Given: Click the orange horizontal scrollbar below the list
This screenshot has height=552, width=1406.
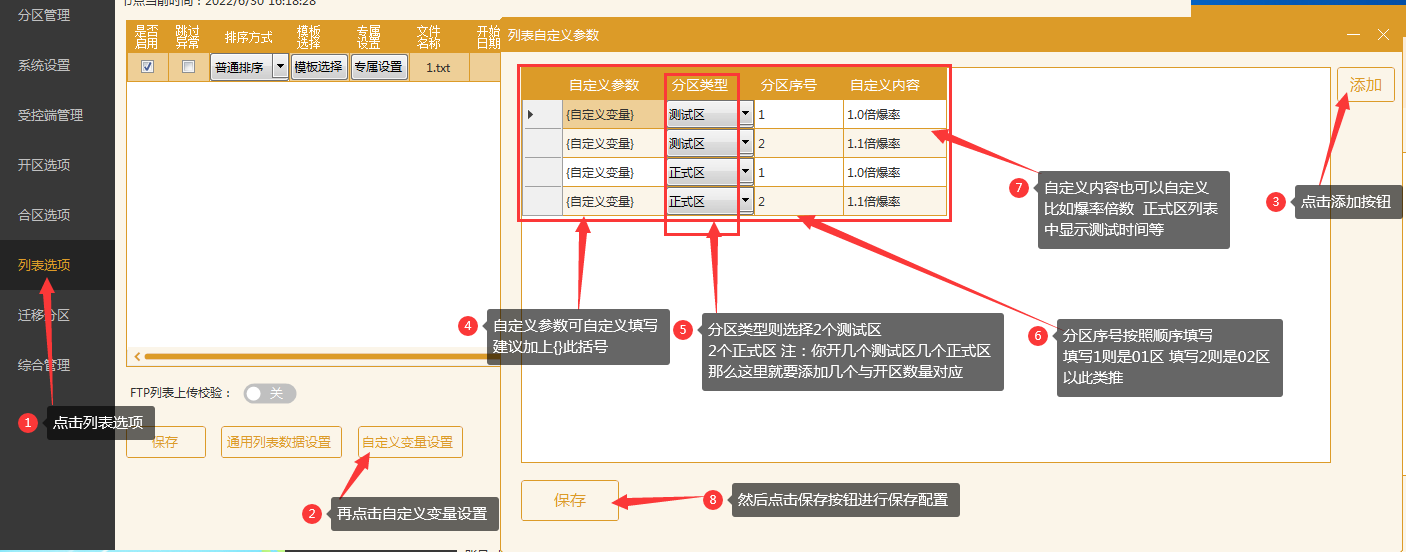Looking at the screenshot, I should pyautogui.click(x=320, y=356).
